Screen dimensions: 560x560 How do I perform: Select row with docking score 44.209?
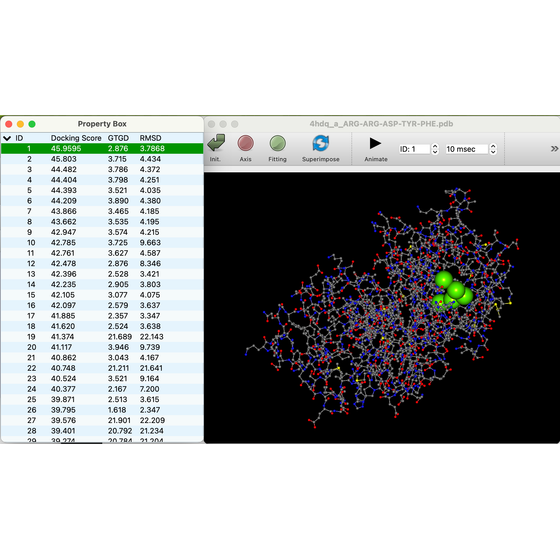click(x=102, y=201)
